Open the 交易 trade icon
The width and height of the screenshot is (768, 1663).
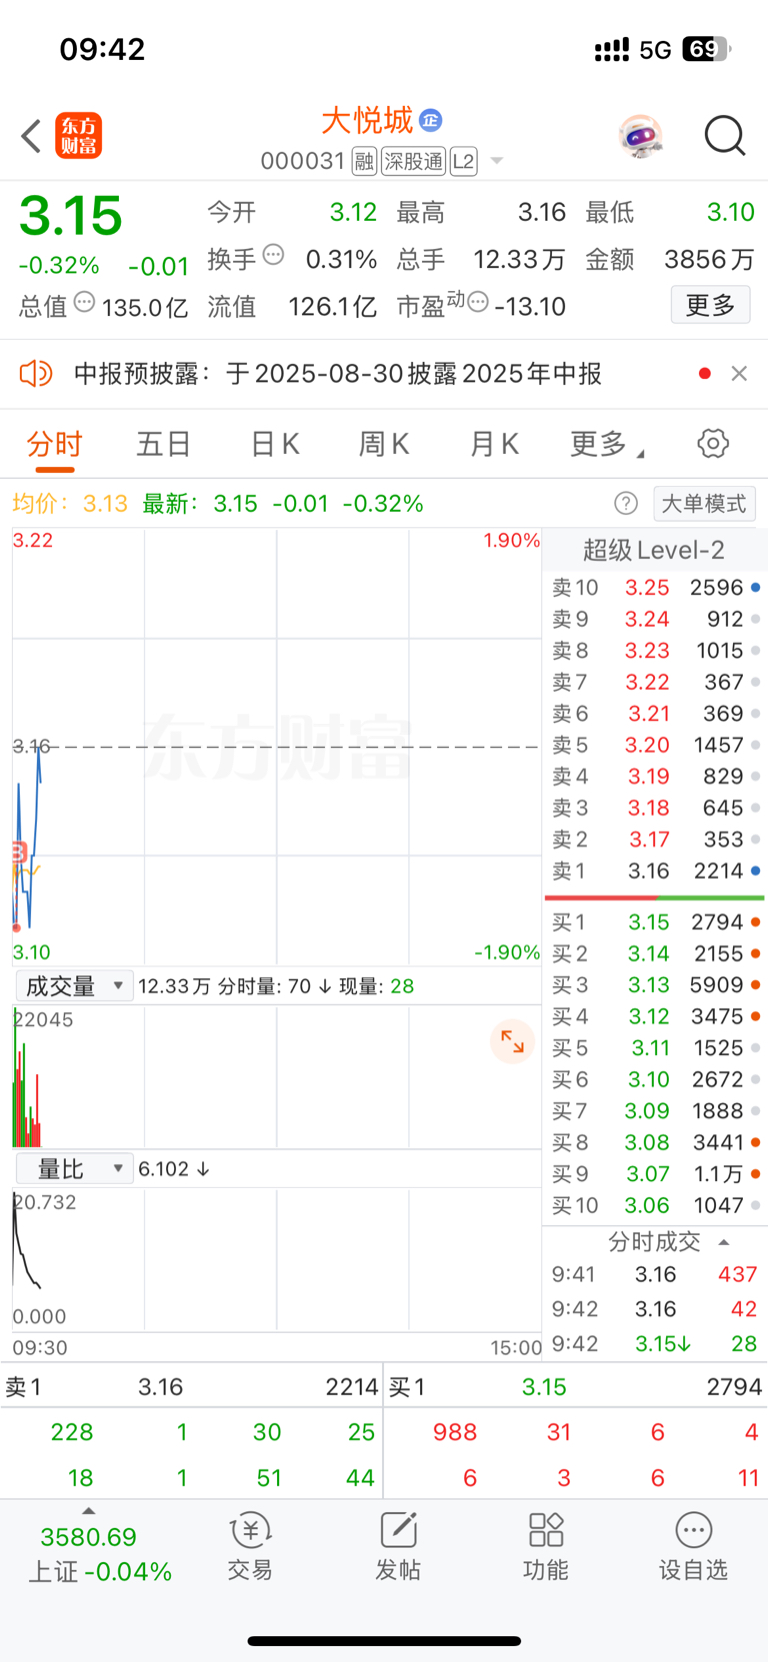[250, 1546]
